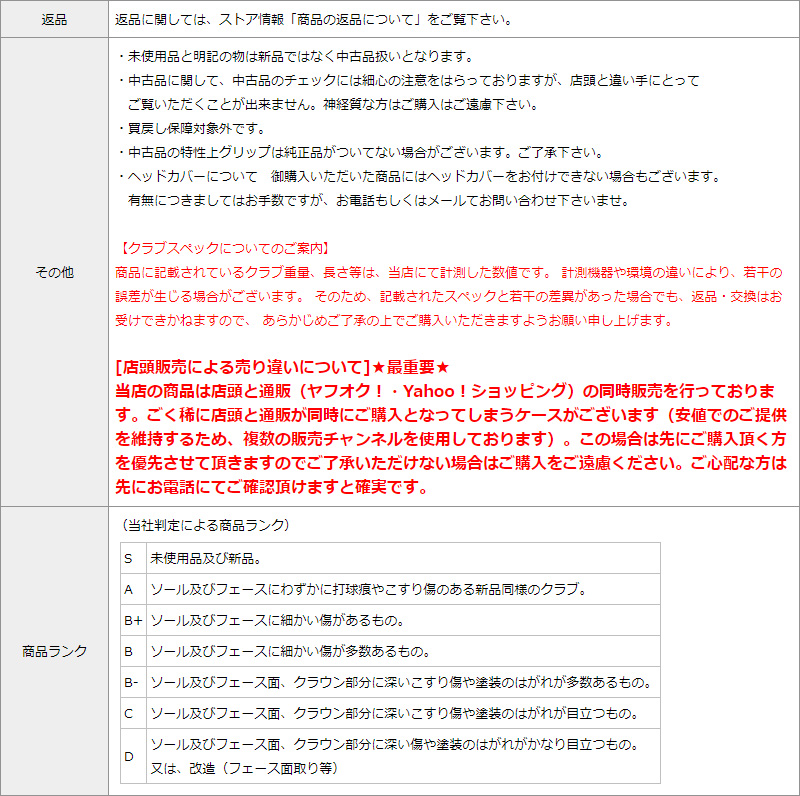Image resolution: width=800 pixels, height=796 pixels.
Task: Select the A rank label cell
Action: 132,589
